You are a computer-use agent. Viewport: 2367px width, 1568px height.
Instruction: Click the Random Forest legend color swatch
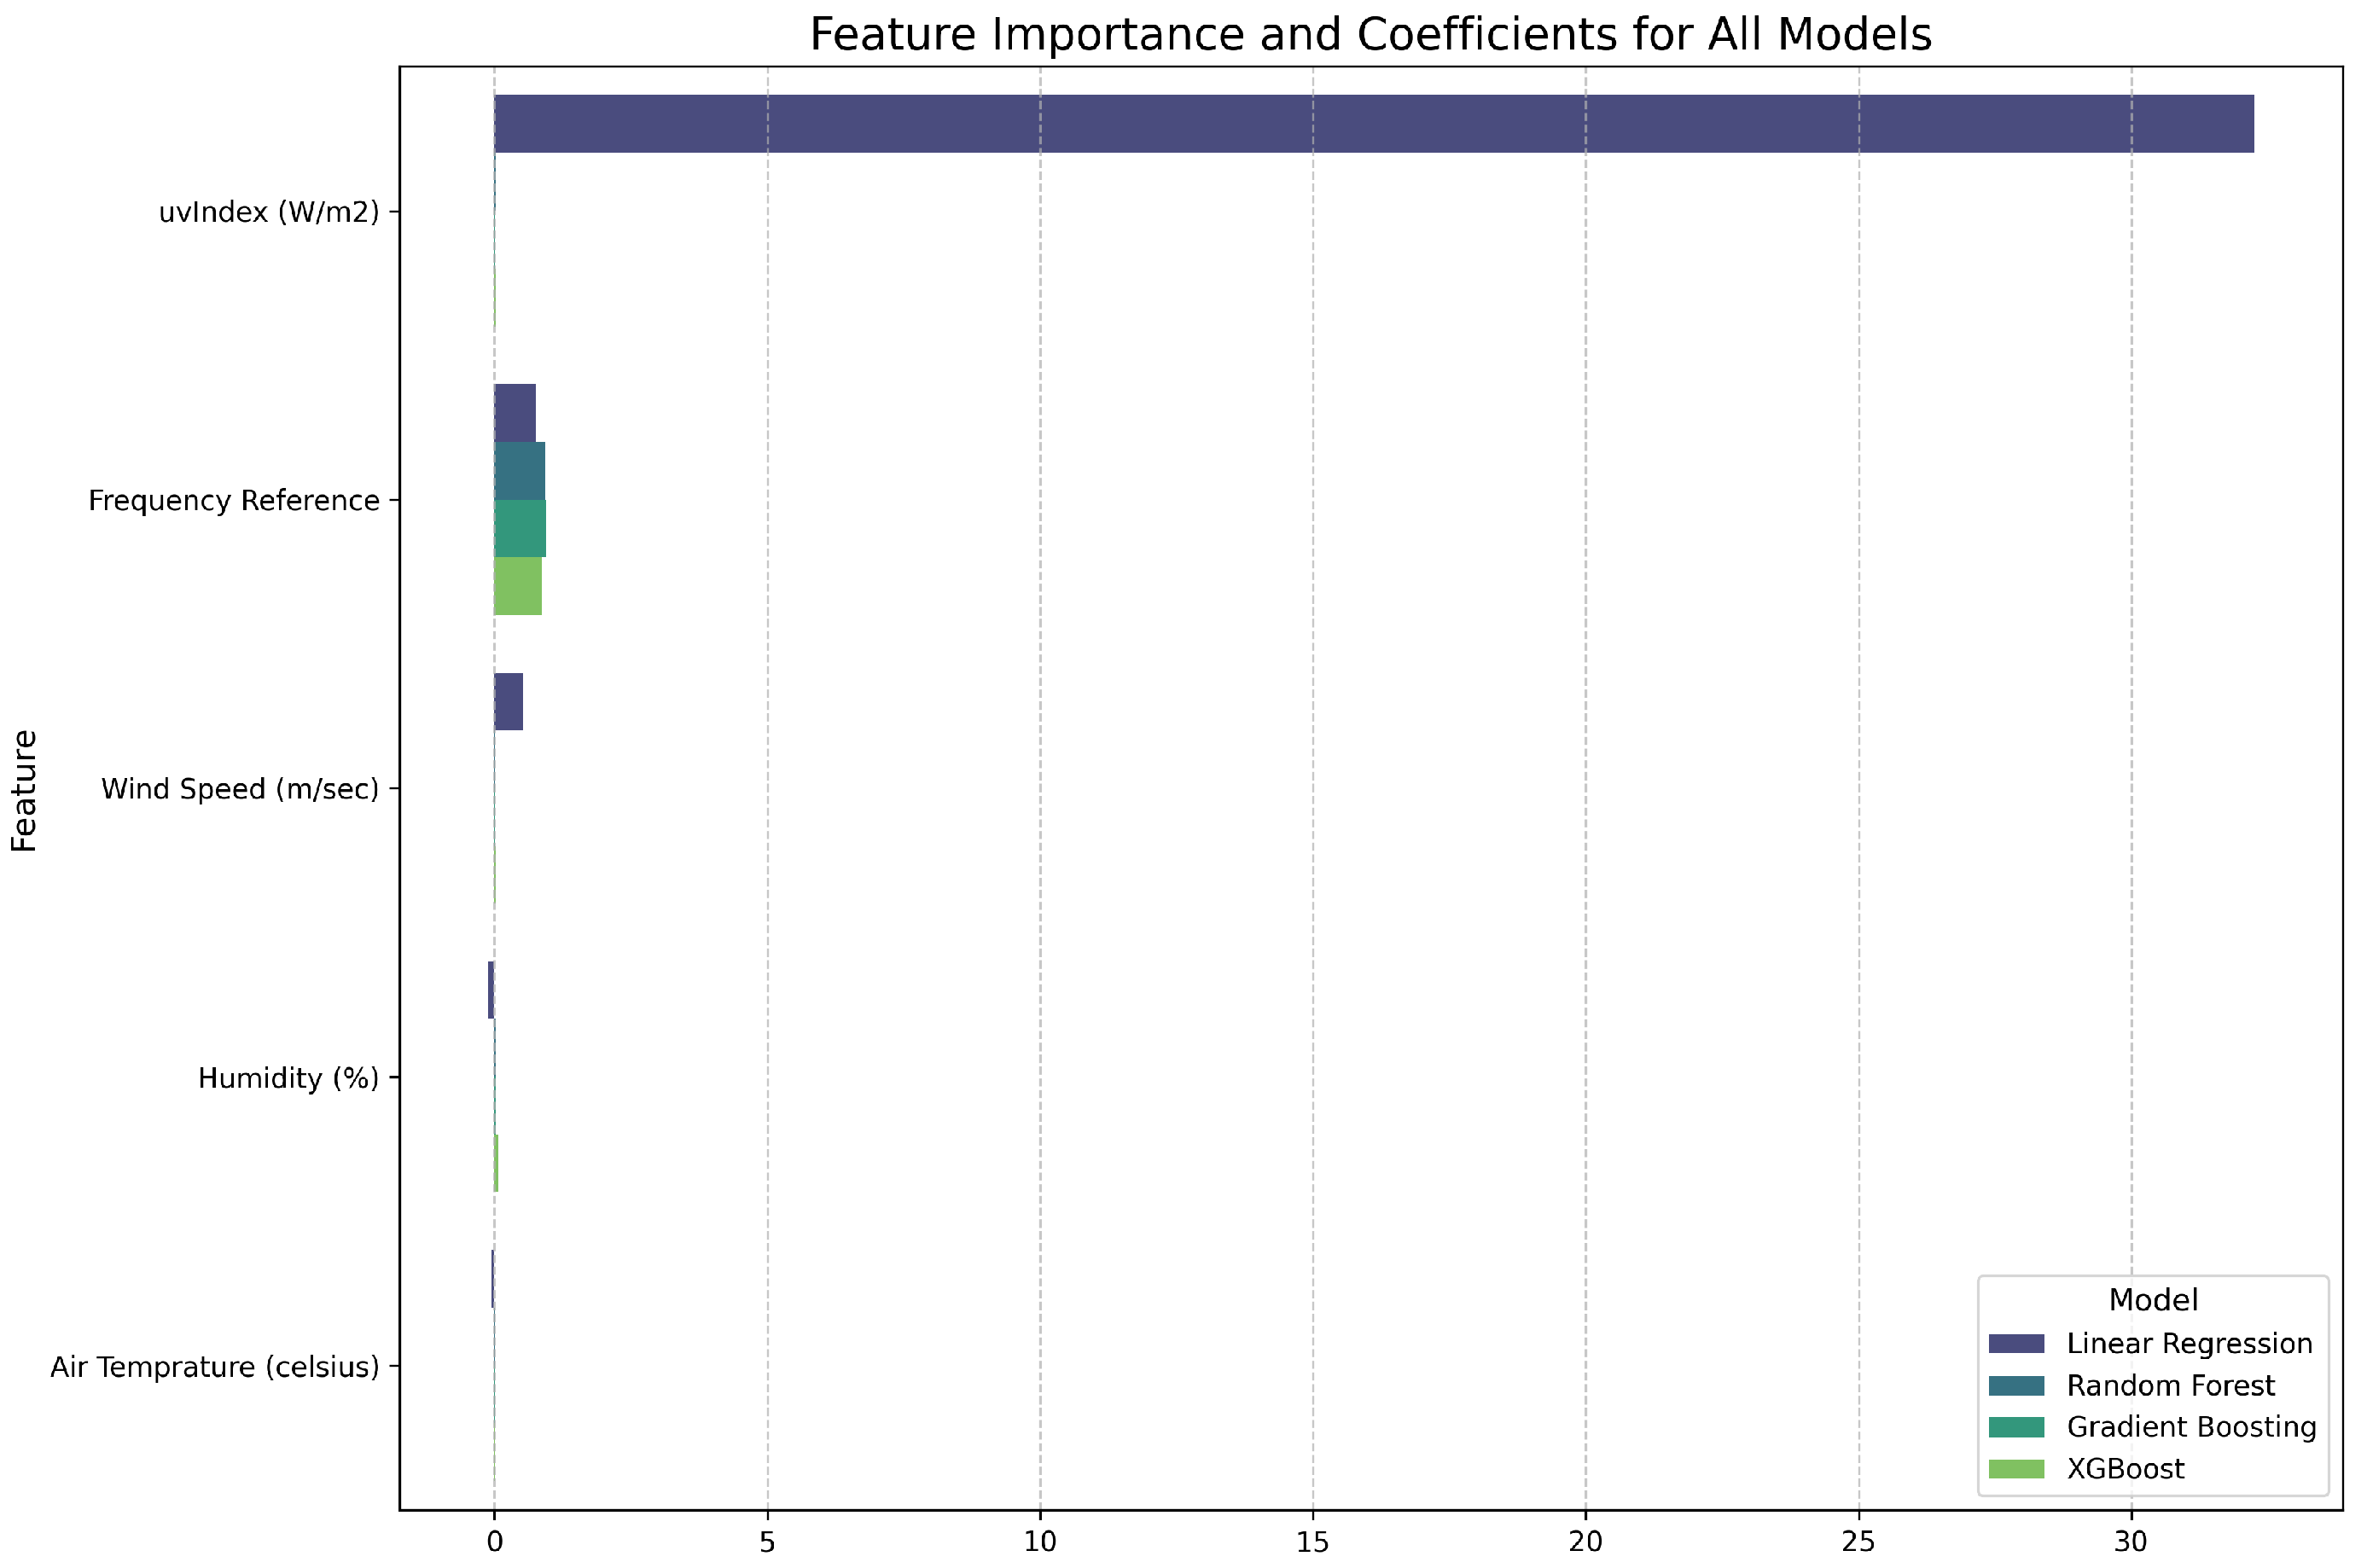[x=2016, y=1385]
